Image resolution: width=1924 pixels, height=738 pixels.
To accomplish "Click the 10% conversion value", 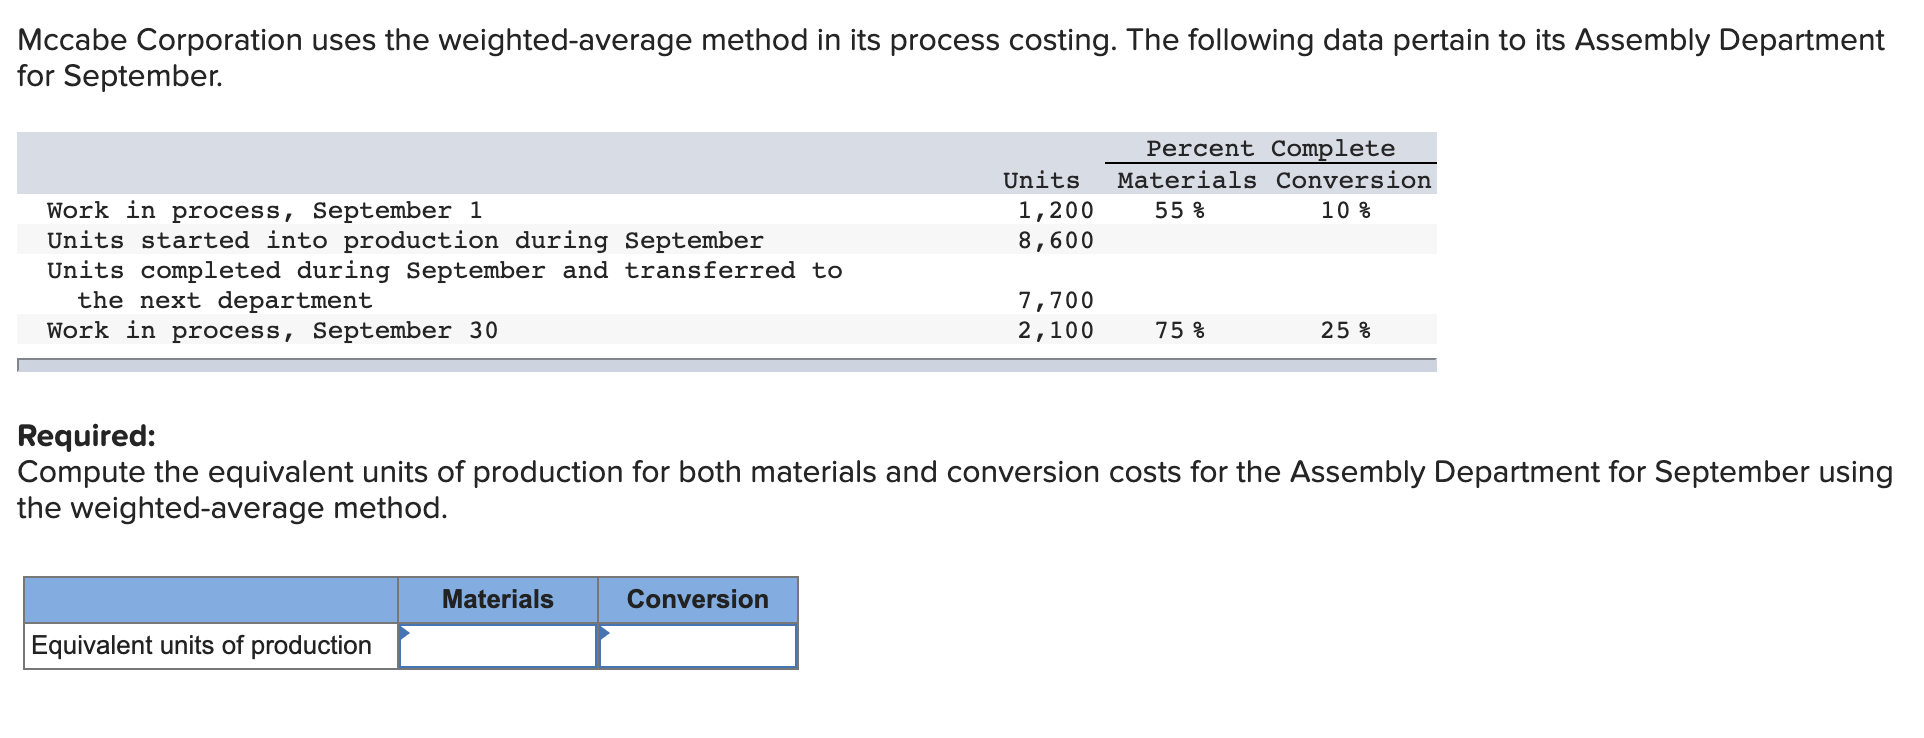I will click(x=1345, y=210).
